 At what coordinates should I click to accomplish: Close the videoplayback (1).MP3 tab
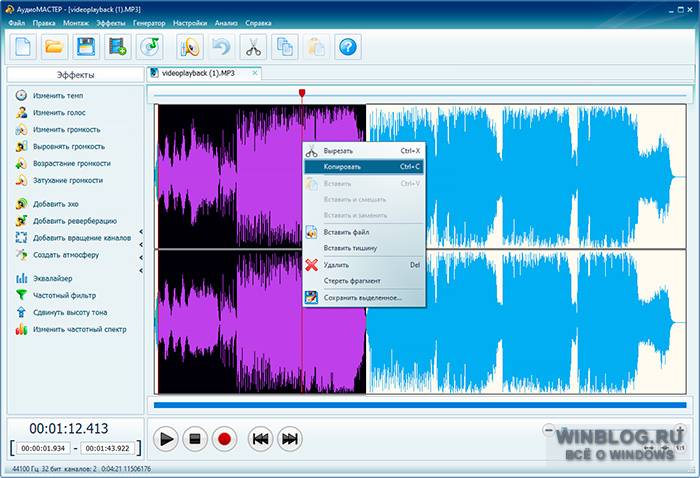click(x=255, y=73)
